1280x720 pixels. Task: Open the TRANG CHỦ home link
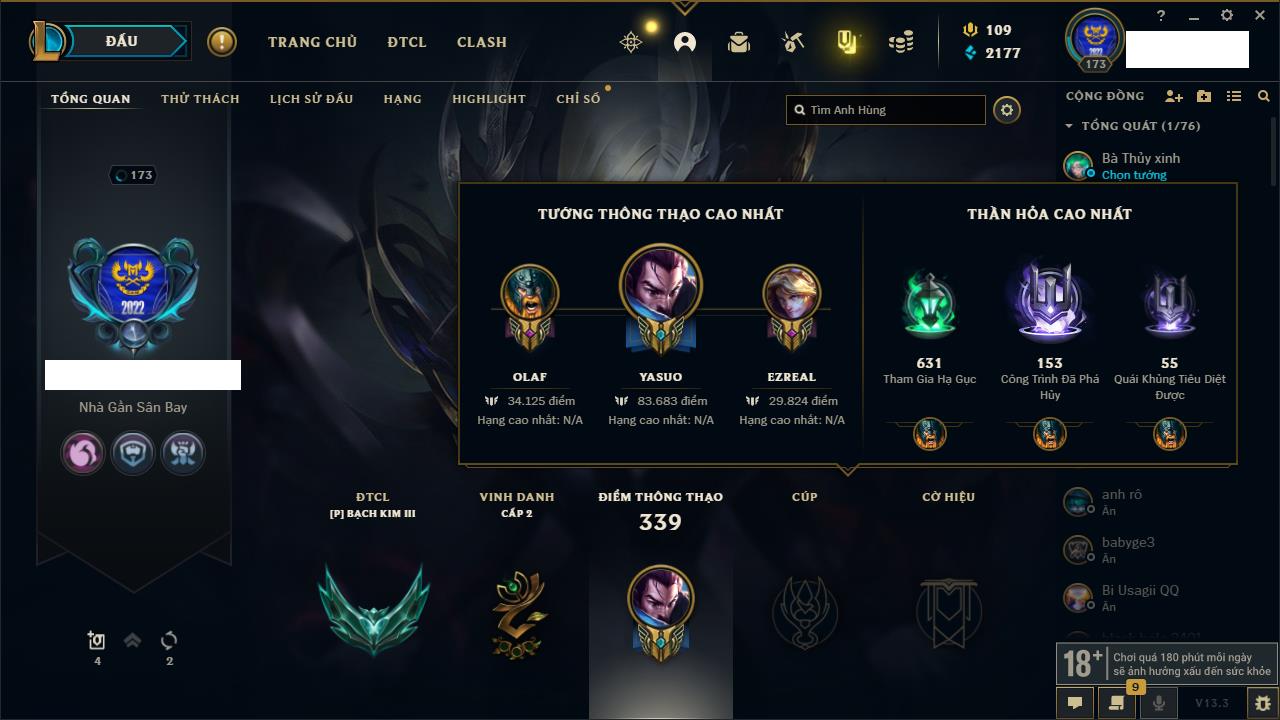click(x=312, y=42)
